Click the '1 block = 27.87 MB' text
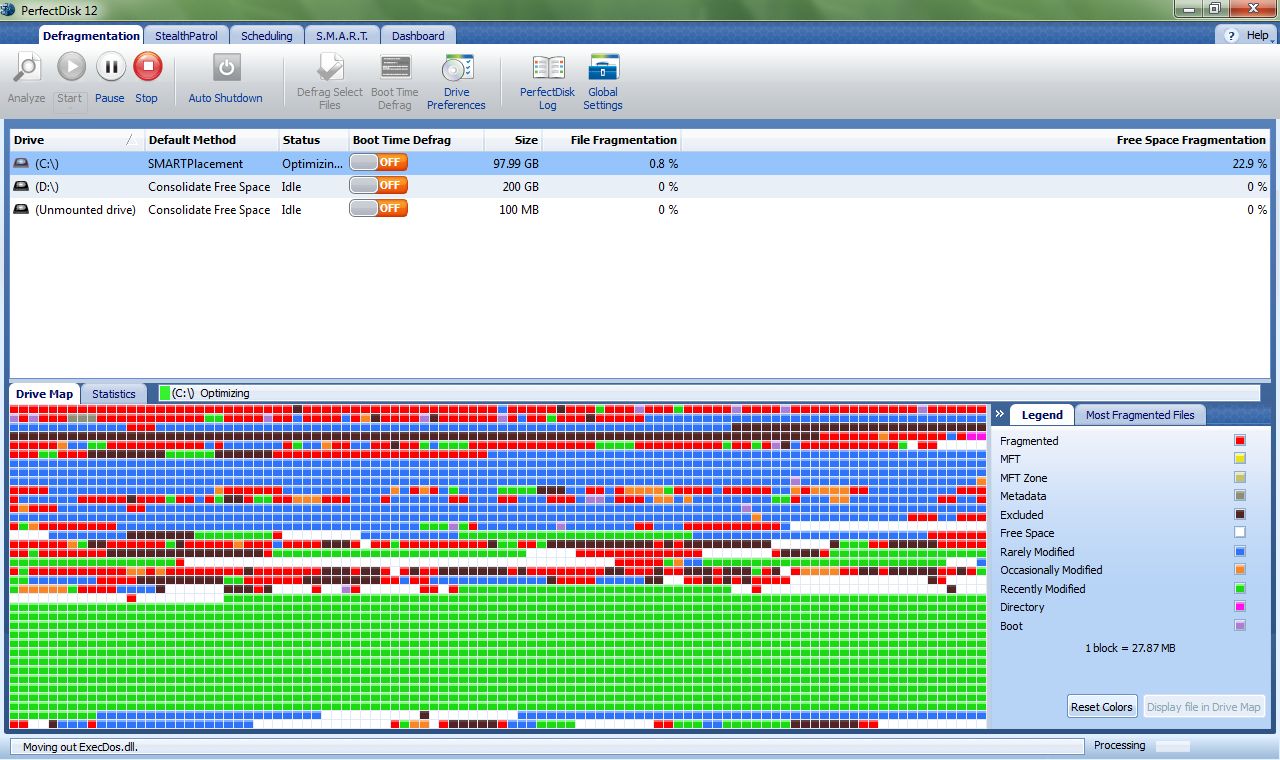 (1130, 648)
